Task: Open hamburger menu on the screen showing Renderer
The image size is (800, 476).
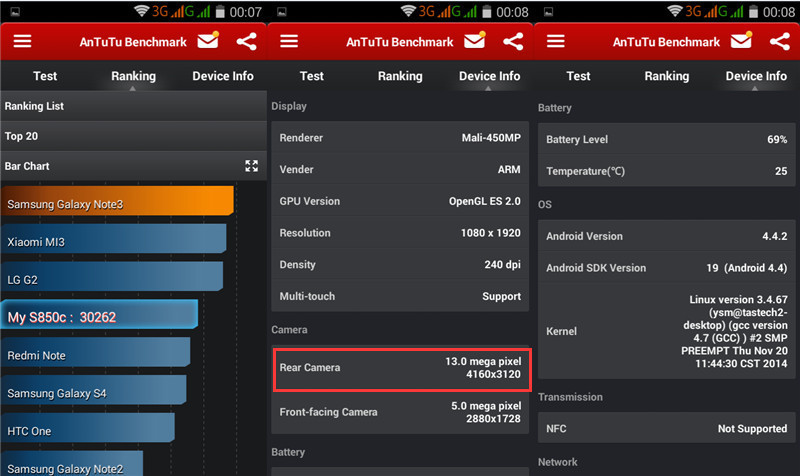Action: pos(289,42)
